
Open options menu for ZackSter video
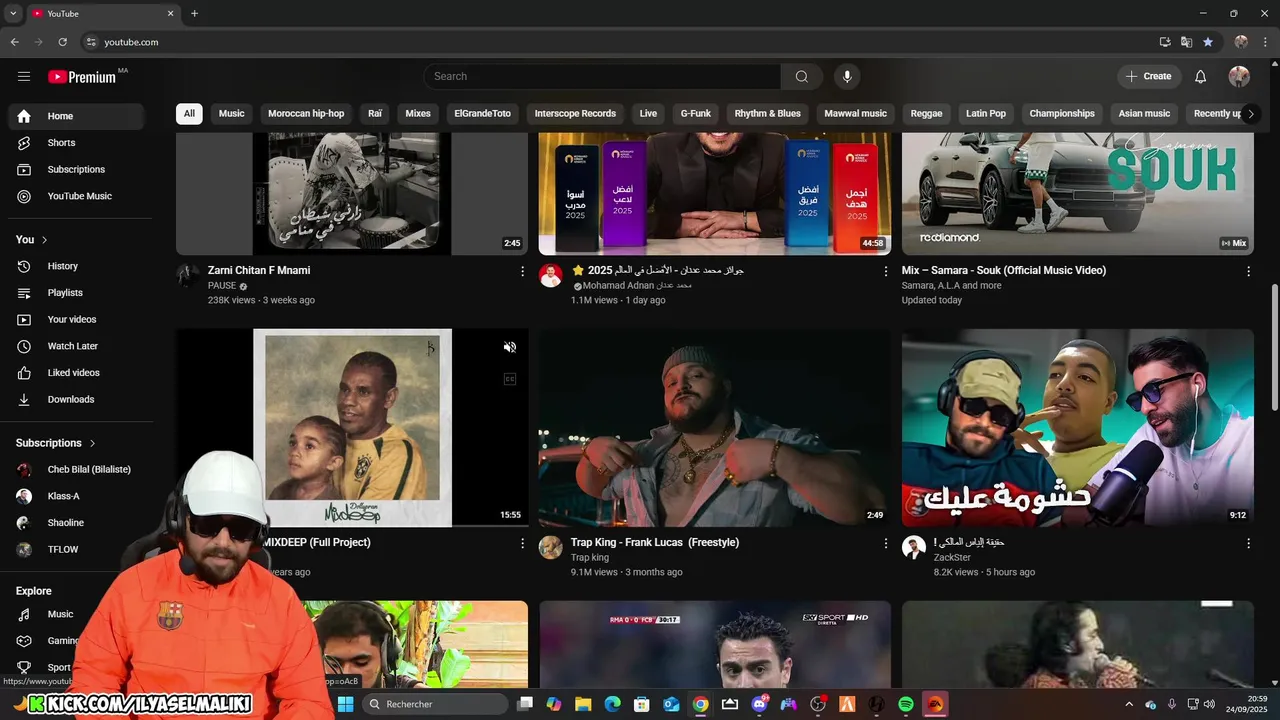click(1248, 543)
